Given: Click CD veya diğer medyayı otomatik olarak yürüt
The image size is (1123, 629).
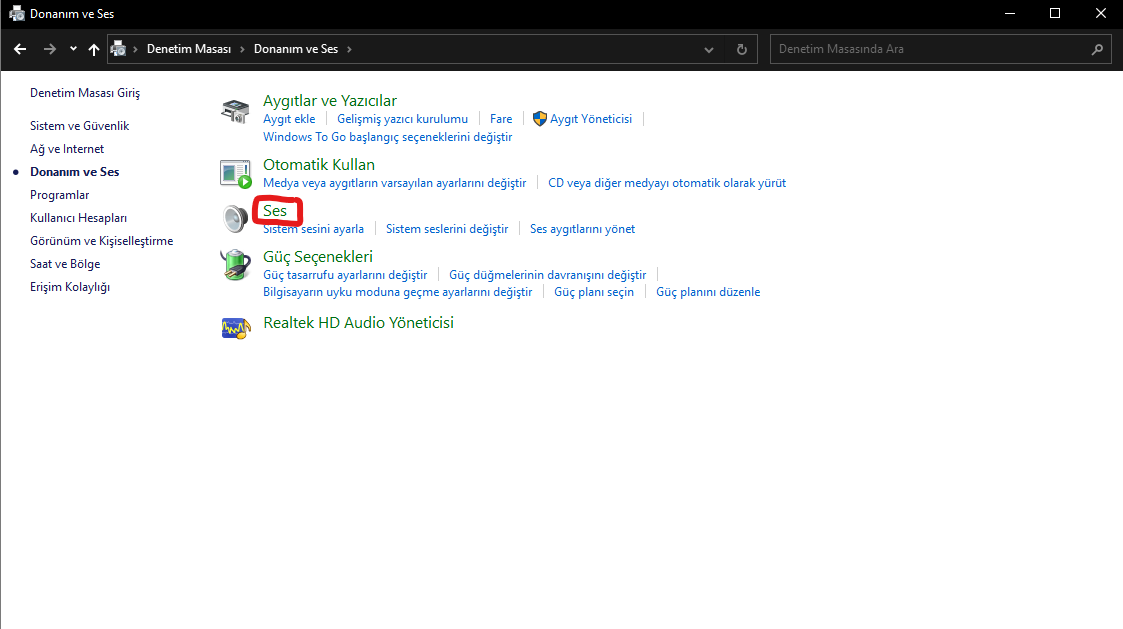Looking at the screenshot, I should click(x=667, y=183).
